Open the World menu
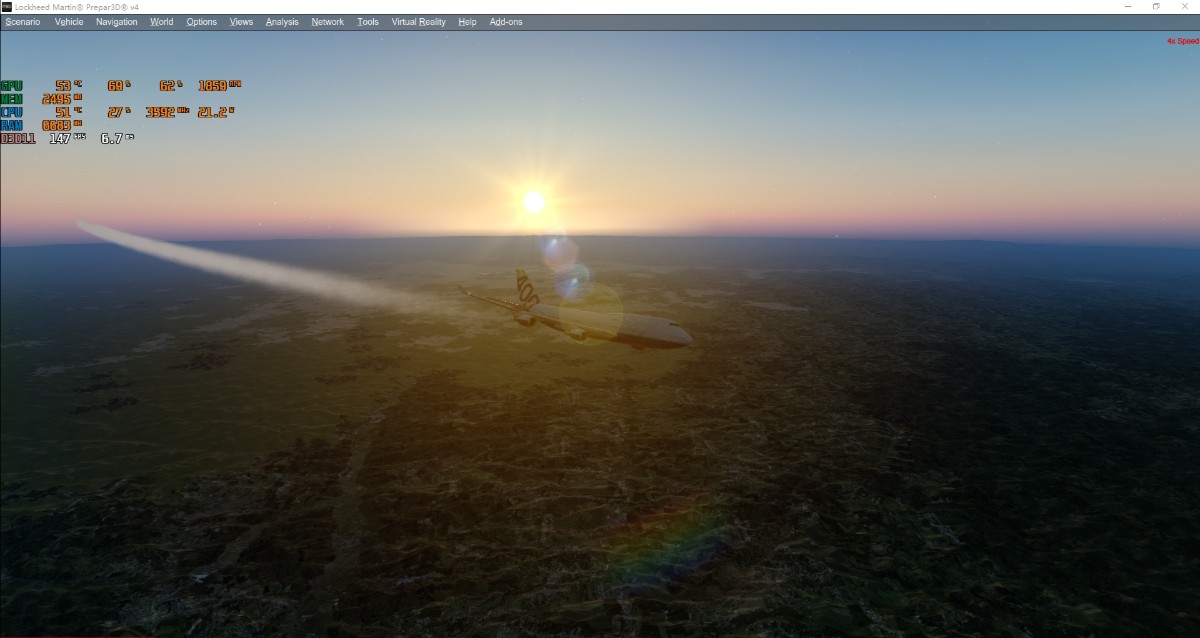1200x638 pixels. point(161,21)
